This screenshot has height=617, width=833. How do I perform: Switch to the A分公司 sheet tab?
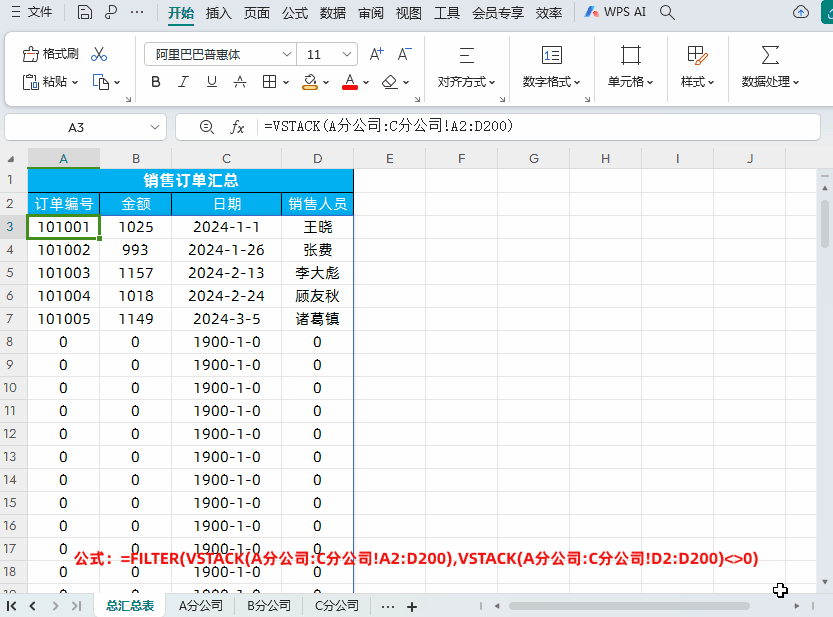[200, 605]
